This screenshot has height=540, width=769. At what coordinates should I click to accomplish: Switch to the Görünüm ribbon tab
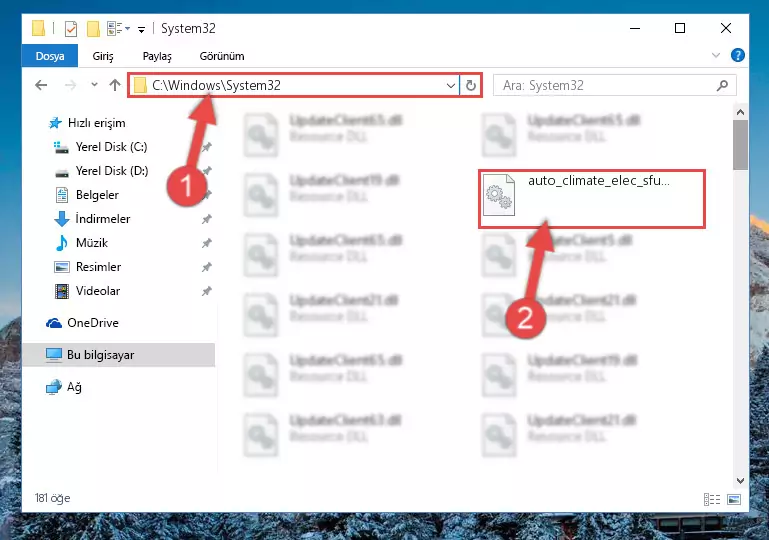pyautogui.click(x=222, y=56)
